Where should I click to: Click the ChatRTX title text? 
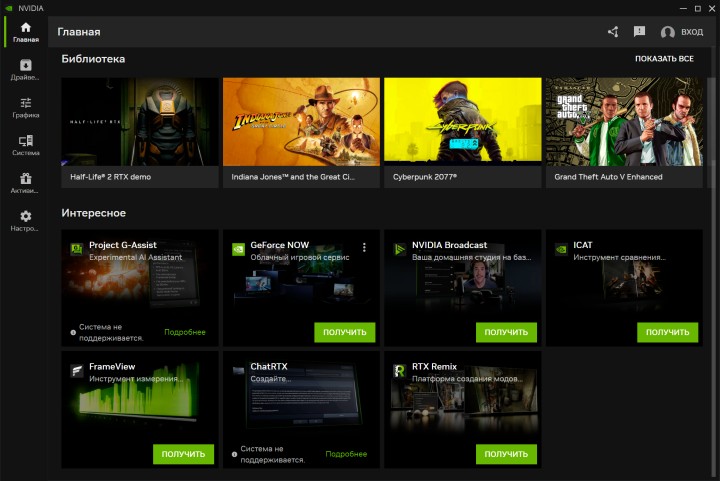tap(269, 367)
